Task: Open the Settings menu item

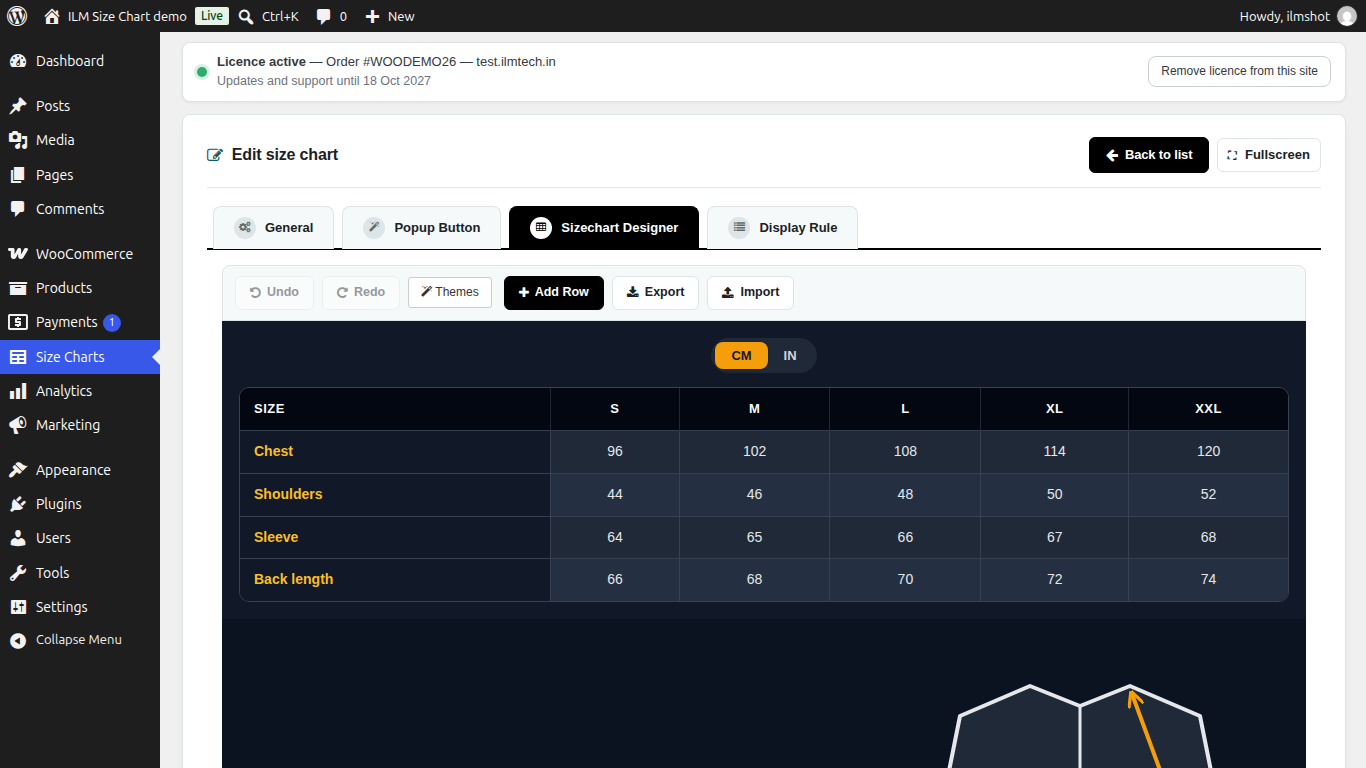Action: (80, 607)
